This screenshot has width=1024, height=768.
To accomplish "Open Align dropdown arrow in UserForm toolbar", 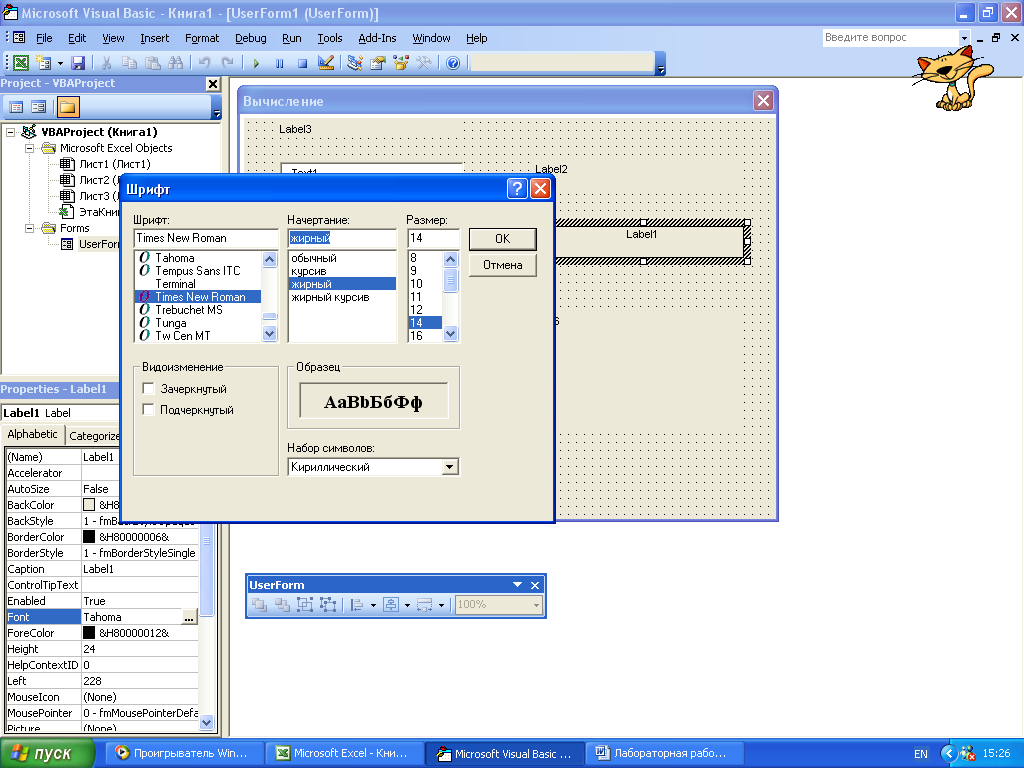I will (374, 605).
